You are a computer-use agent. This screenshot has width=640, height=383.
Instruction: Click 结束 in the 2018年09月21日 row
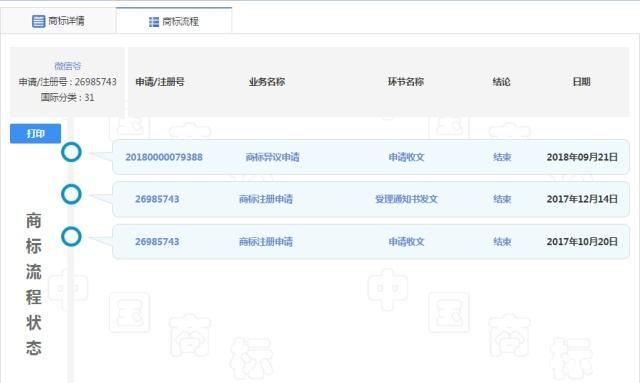pyautogui.click(x=502, y=157)
